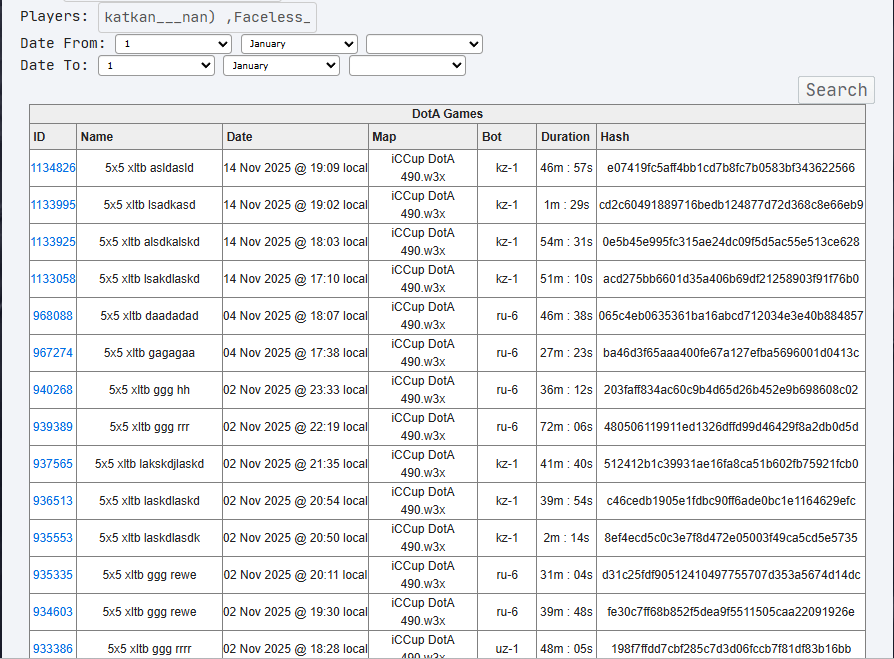Click date '02 Nov 2025 @ 23:33 local'
This screenshot has width=894, height=659.
click(295, 390)
